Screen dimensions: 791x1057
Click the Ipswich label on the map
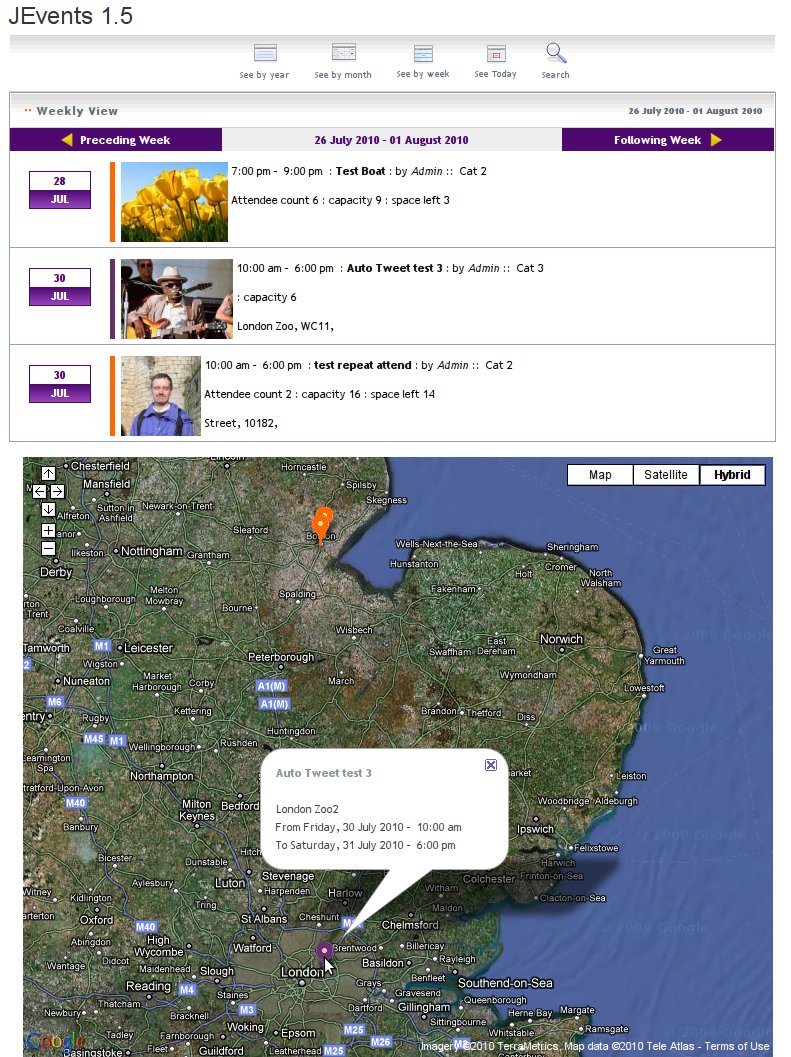[x=535, y=830]
